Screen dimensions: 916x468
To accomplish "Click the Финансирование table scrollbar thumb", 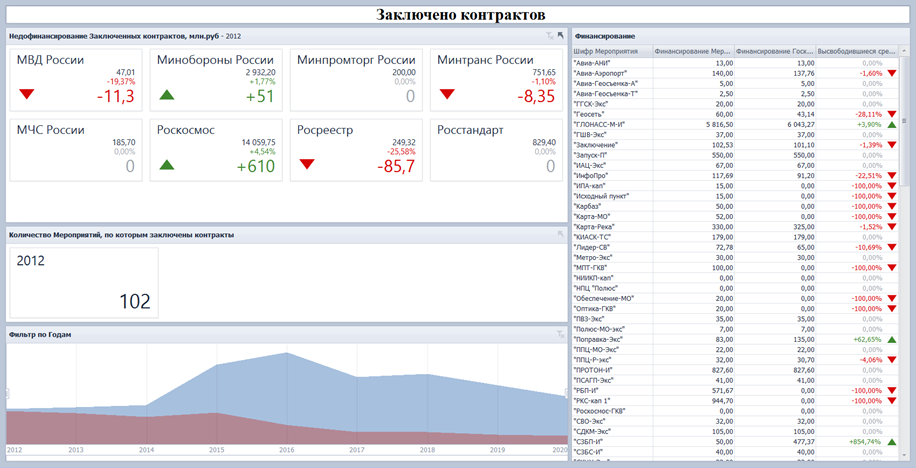I will point(905,120).
